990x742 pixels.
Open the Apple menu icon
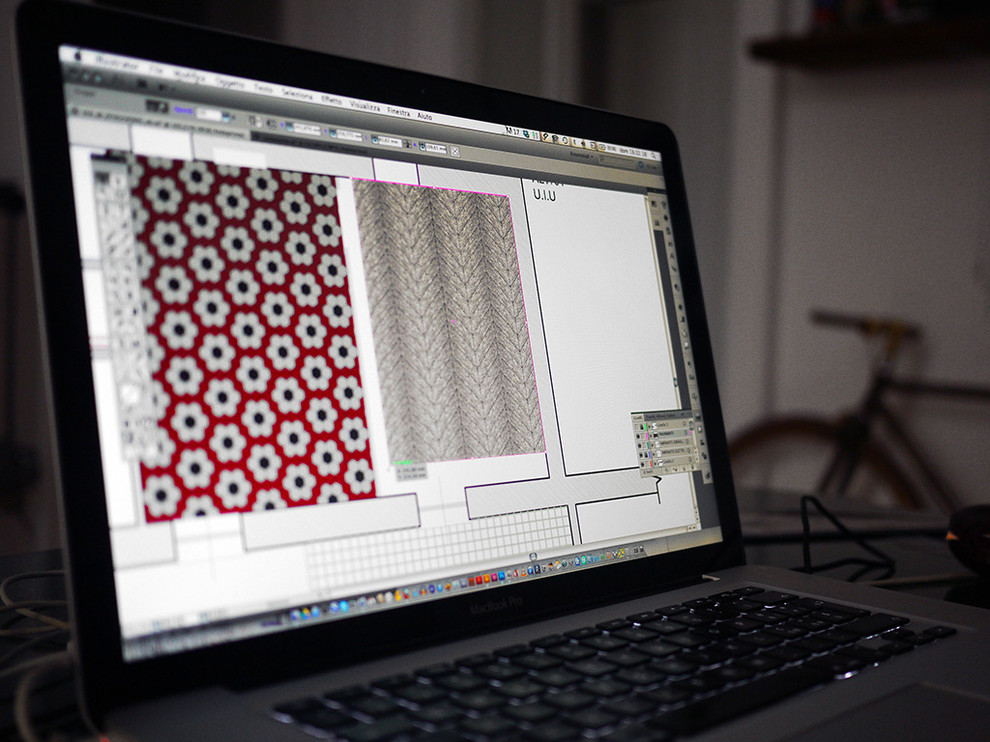pos(78,58)
